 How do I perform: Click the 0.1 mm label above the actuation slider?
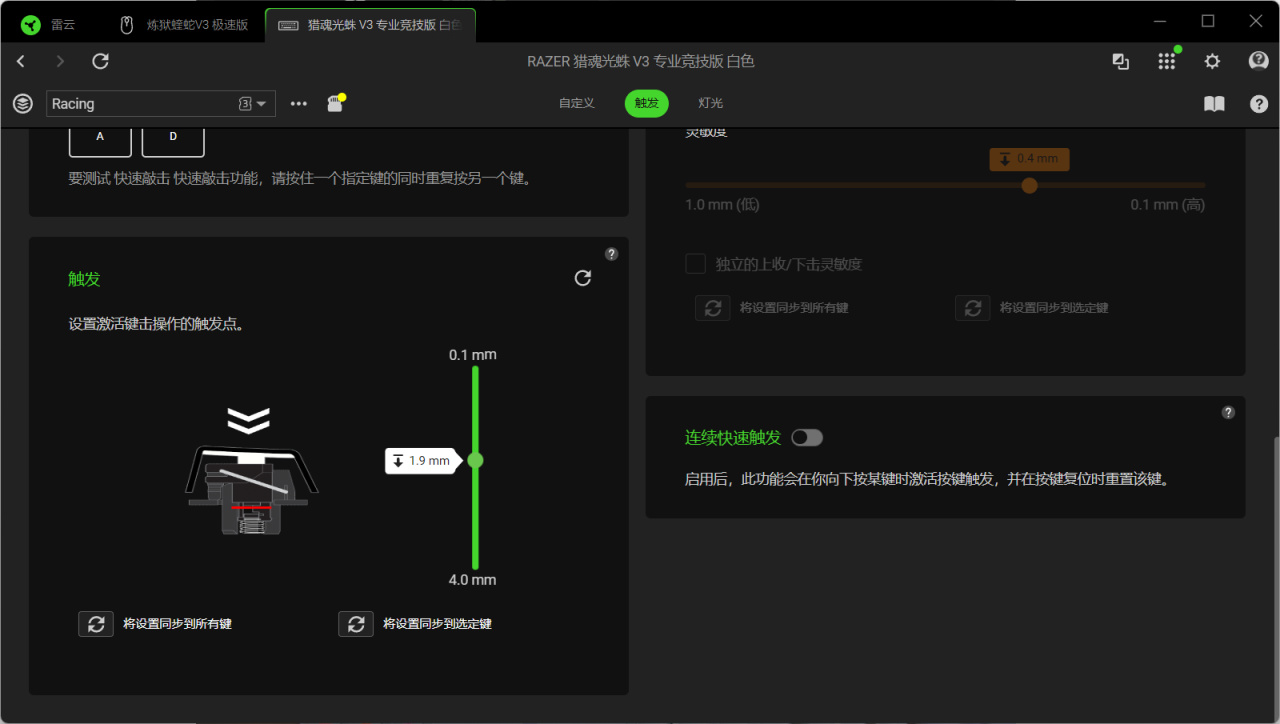[x=473, y=355]
